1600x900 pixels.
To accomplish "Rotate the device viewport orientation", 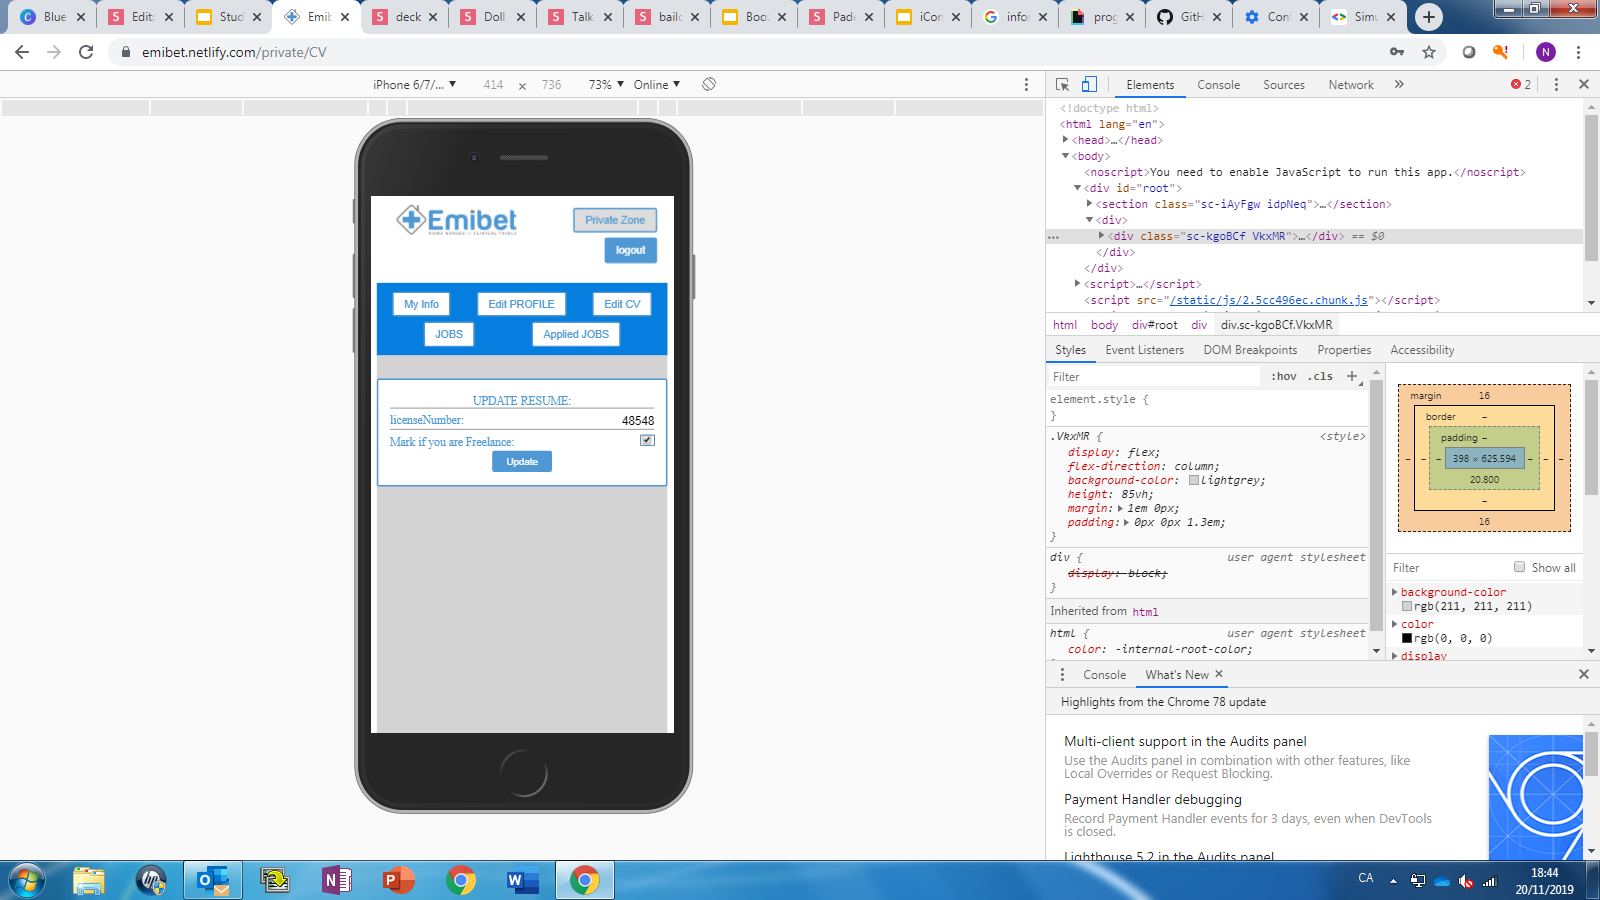I will point(709,85).
